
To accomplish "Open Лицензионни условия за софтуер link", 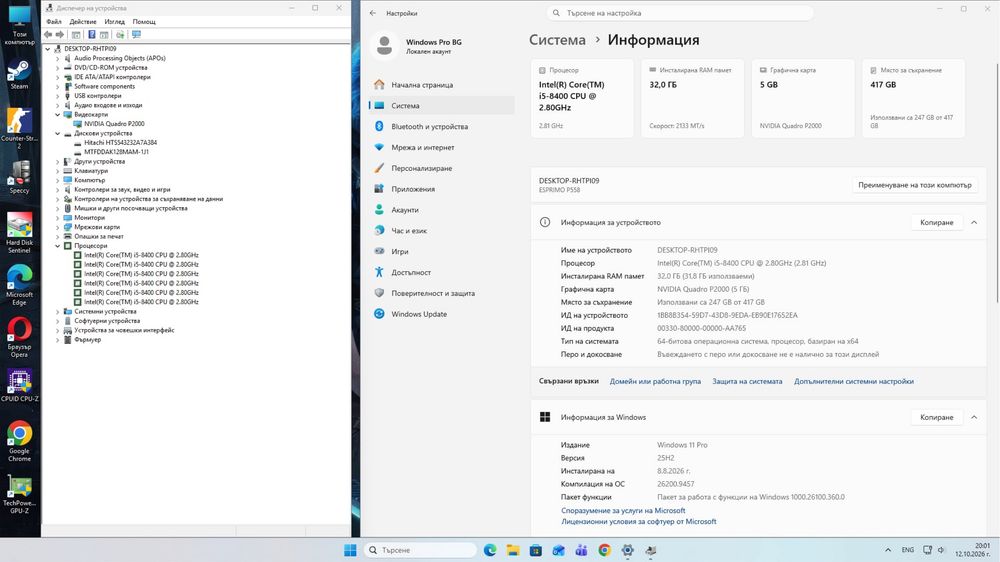I will [x=638, y=522].
